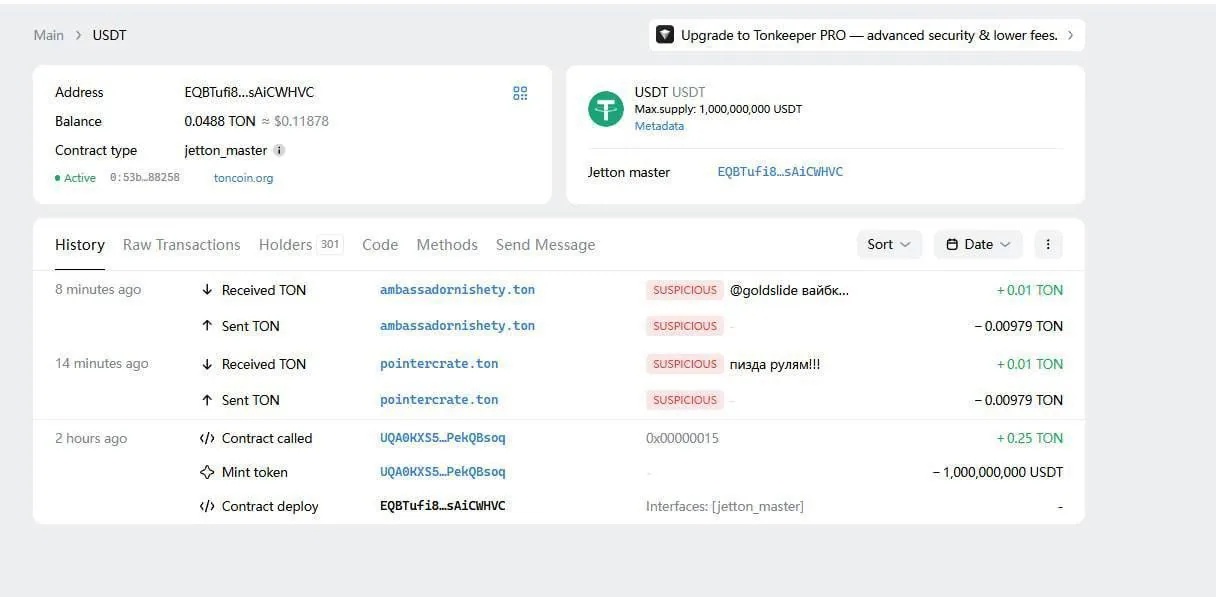Go to Main in breadcrumb
Viewport: 1216px width, 597px height.
(x=49, y=35)
